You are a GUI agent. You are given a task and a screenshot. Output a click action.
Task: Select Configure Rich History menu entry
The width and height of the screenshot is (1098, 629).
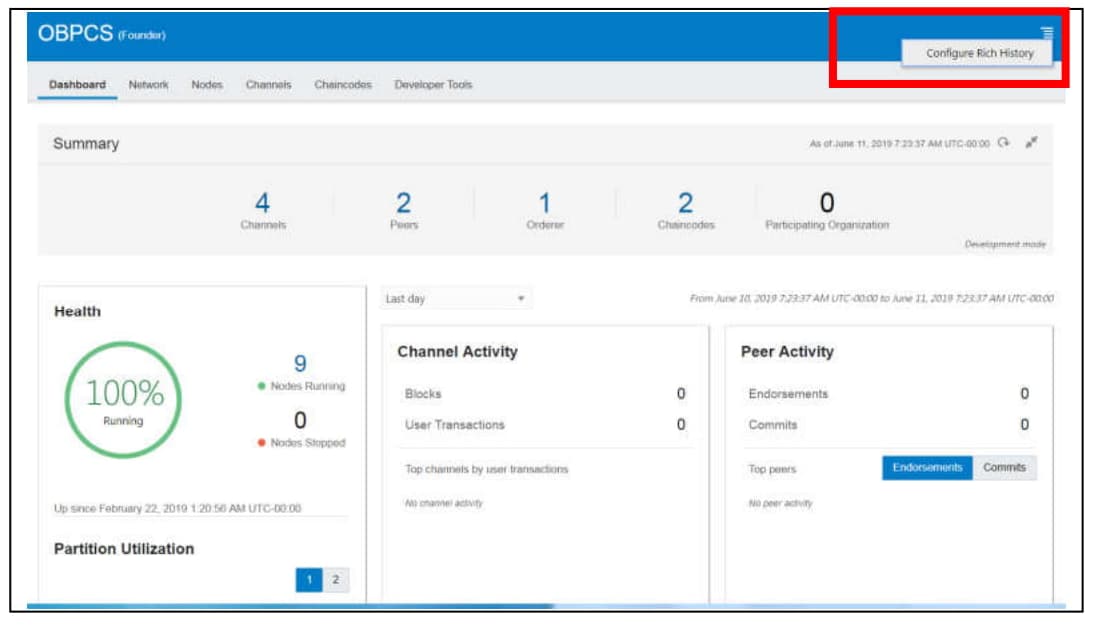pos(979,53)
